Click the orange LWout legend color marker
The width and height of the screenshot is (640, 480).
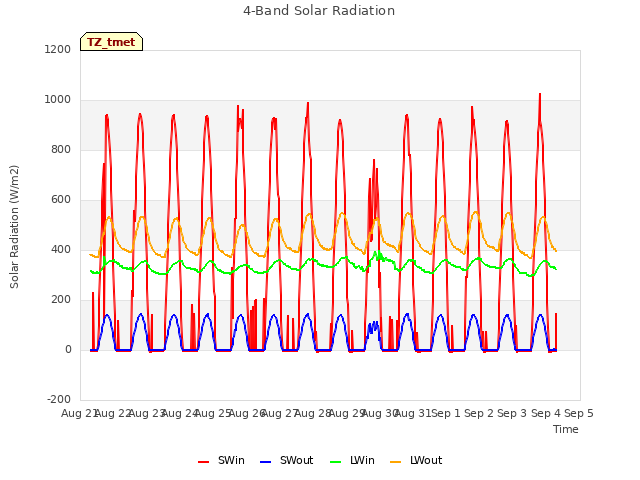[x=396, y=462]
